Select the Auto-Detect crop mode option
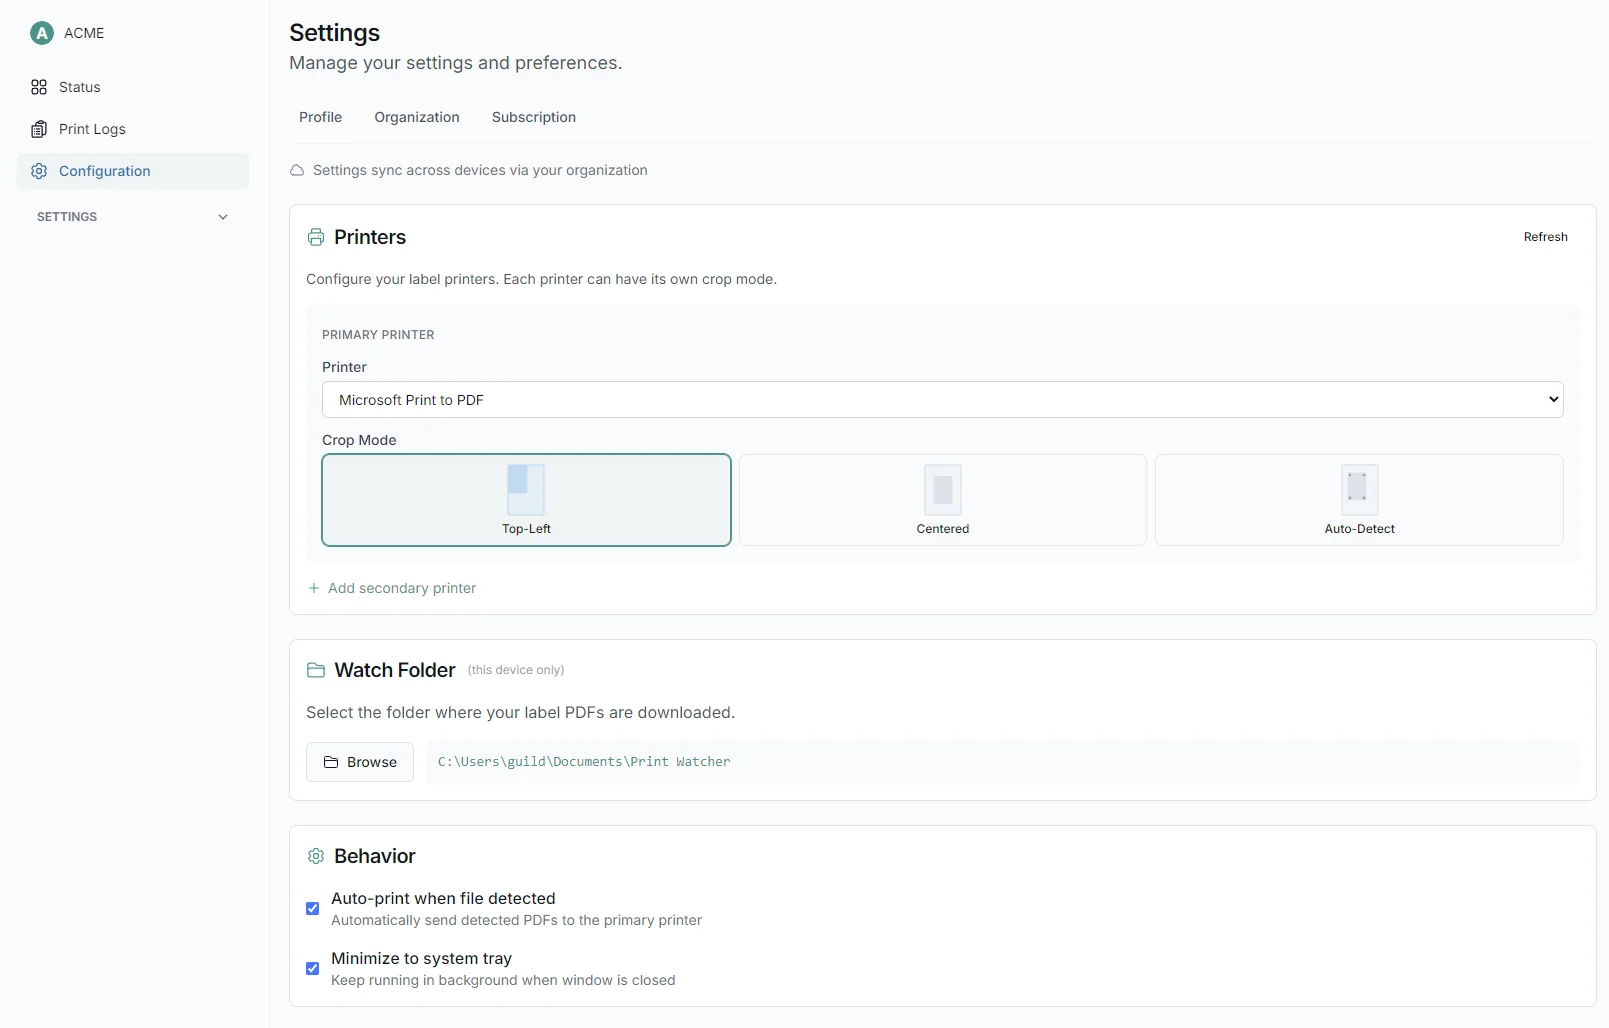 pos(1359,500)
